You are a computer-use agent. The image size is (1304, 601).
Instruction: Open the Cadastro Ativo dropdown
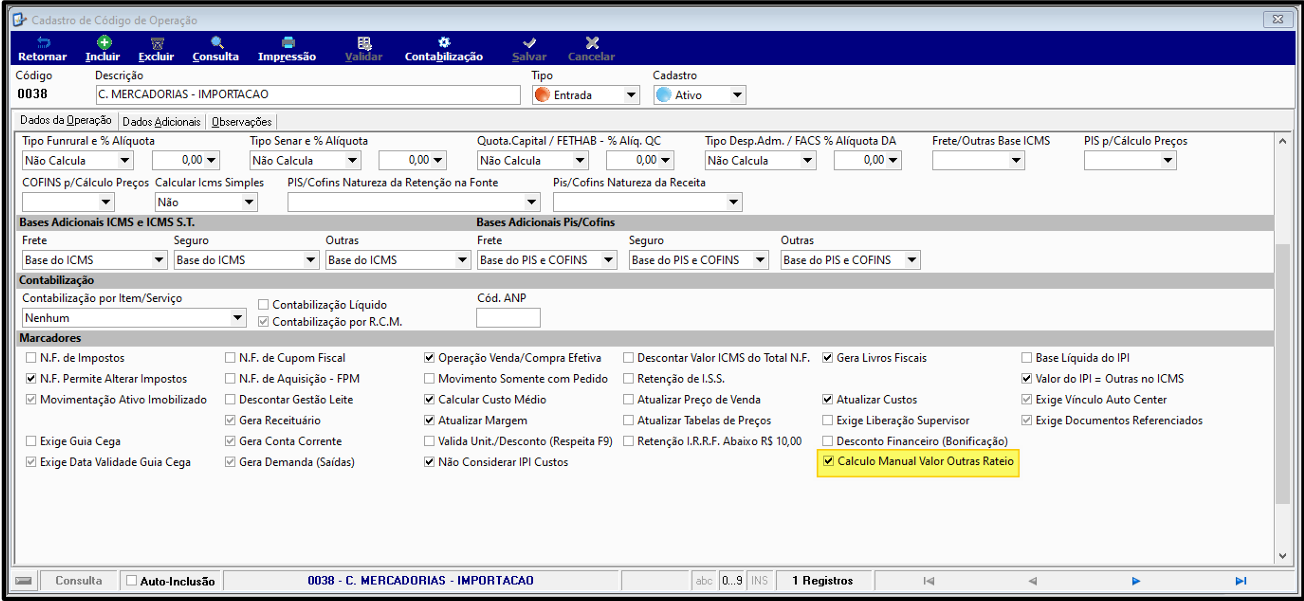[737, 95]
